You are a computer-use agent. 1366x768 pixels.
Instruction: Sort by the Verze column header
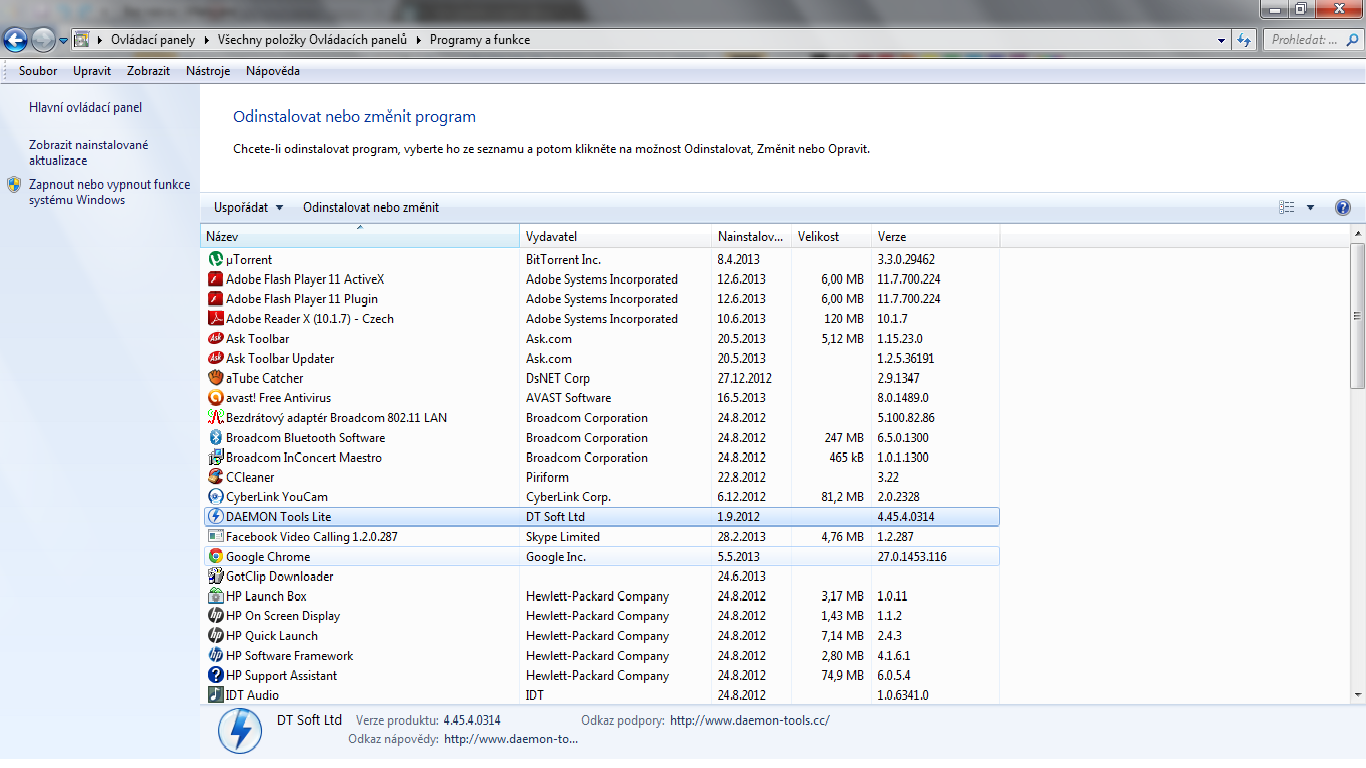tap(935, 237)
